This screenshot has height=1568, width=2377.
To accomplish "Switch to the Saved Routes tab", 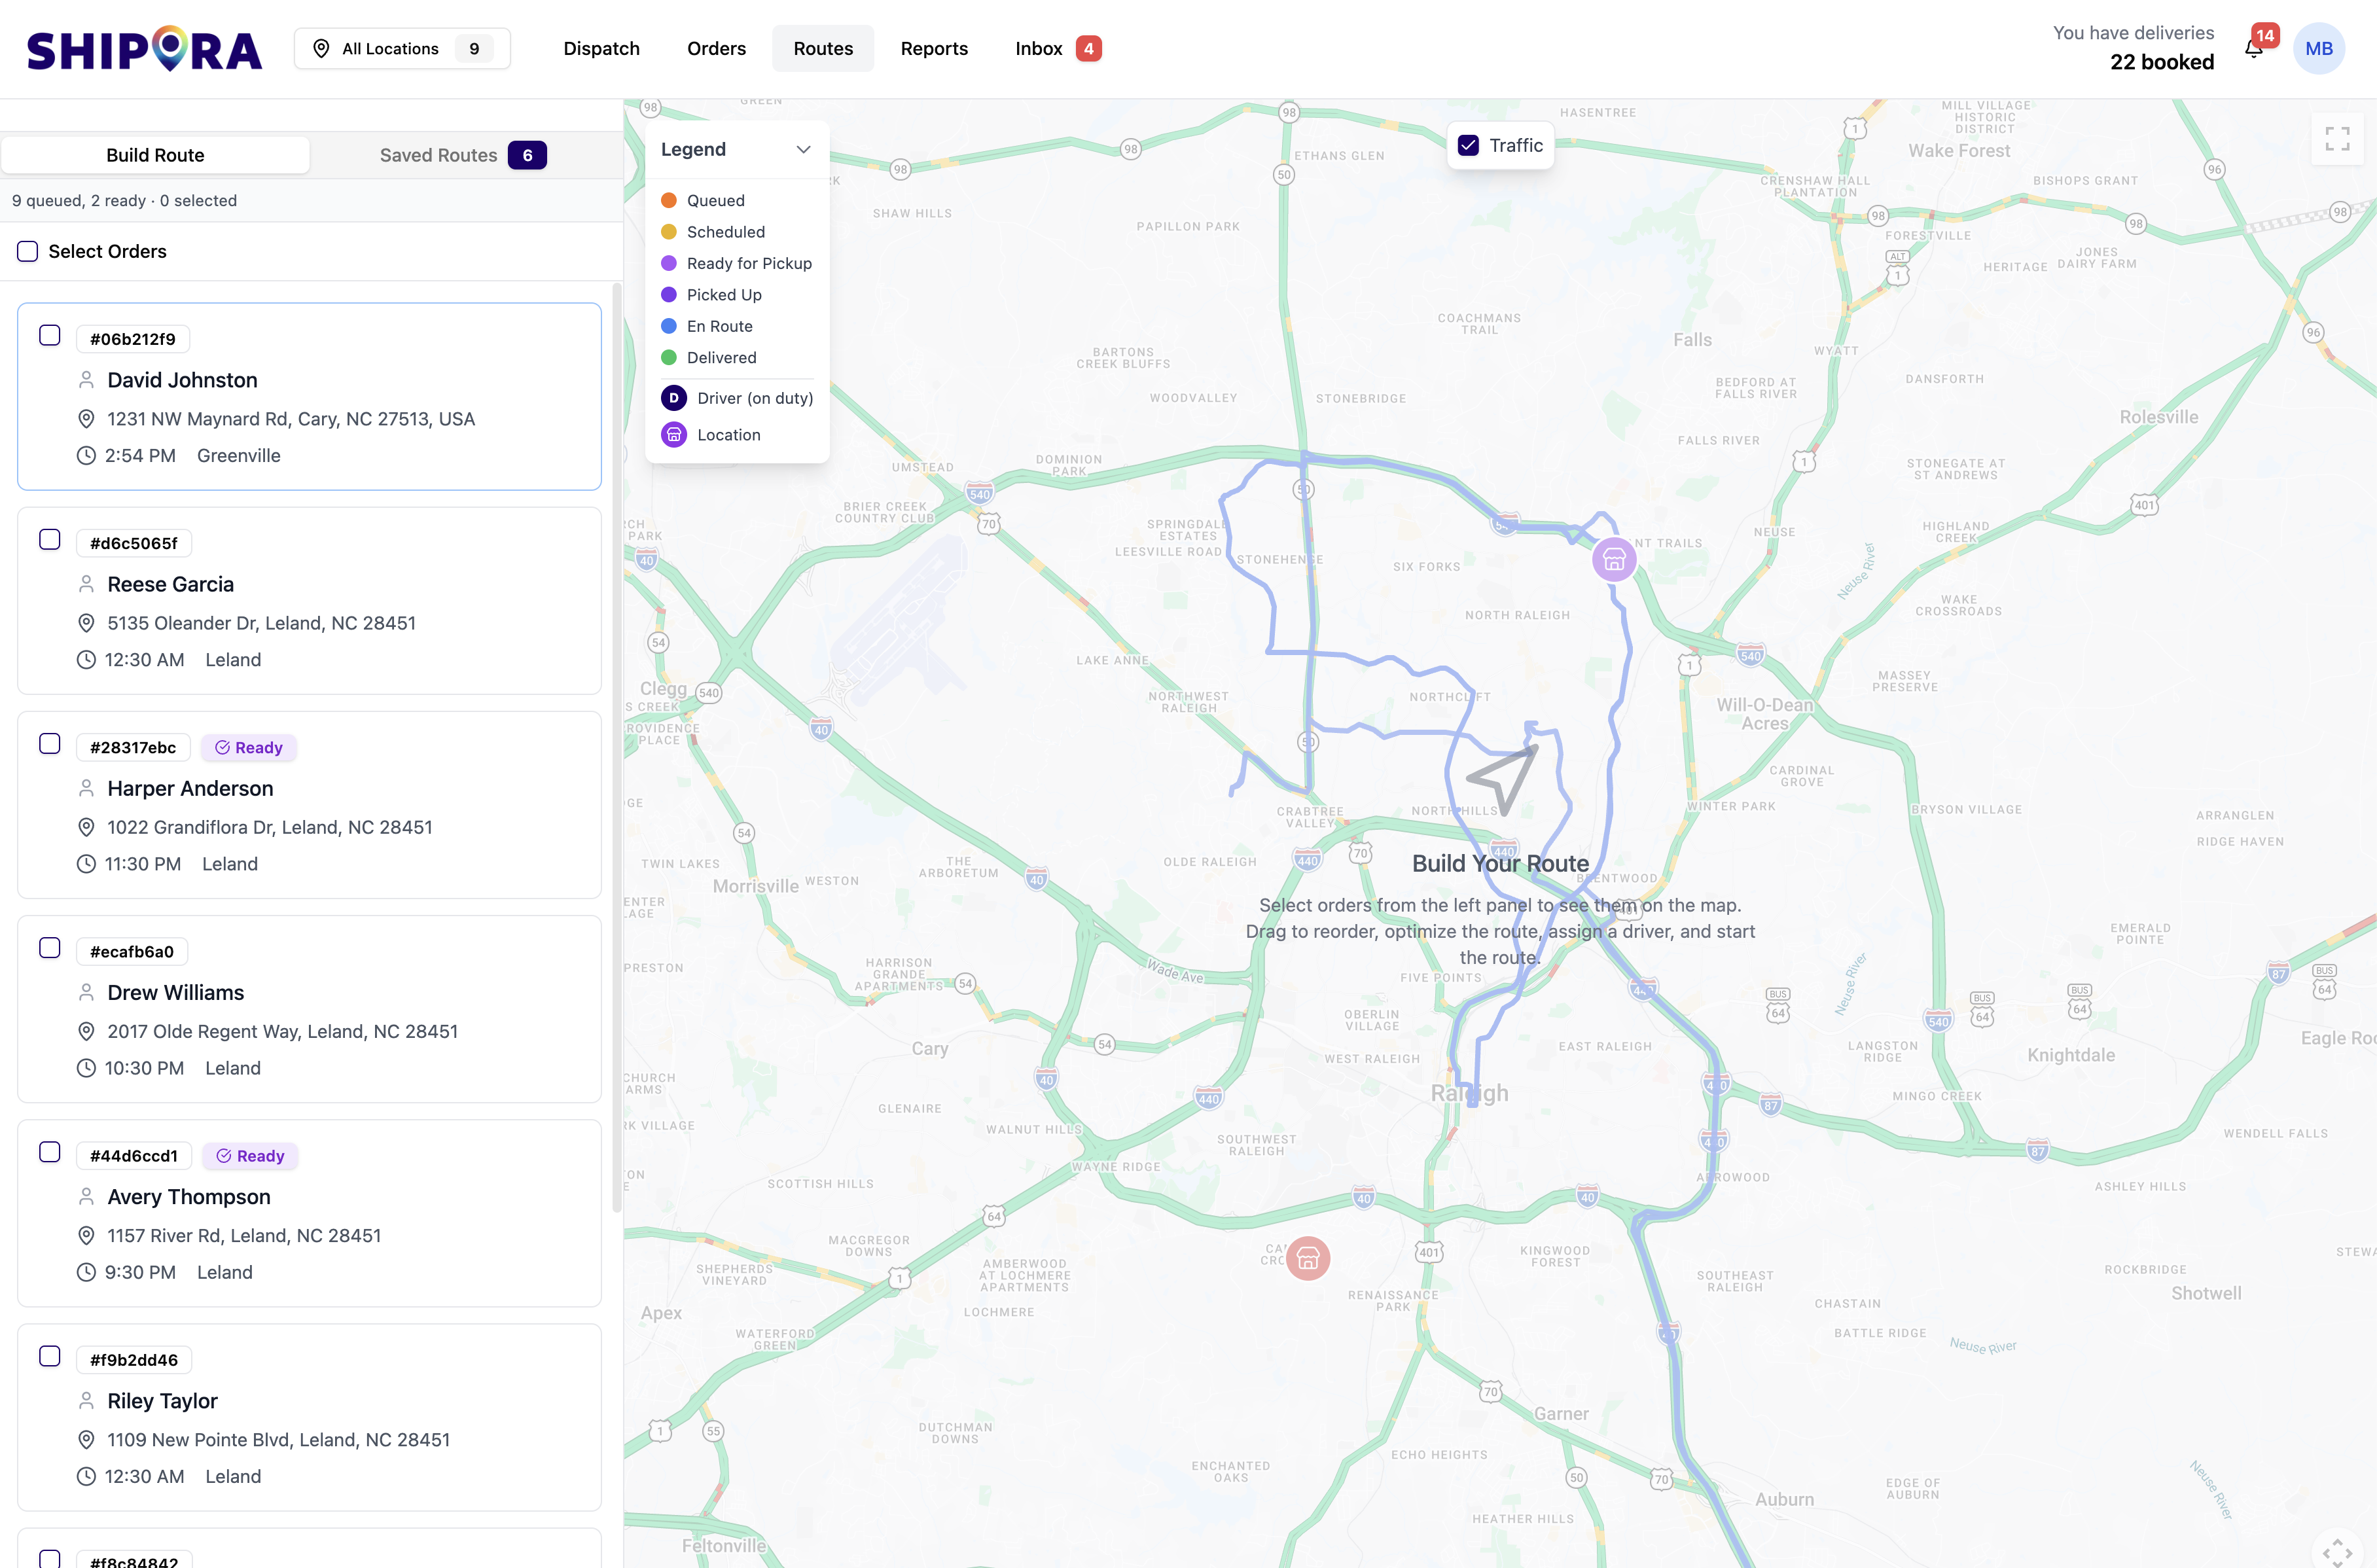I will [463, 155].
